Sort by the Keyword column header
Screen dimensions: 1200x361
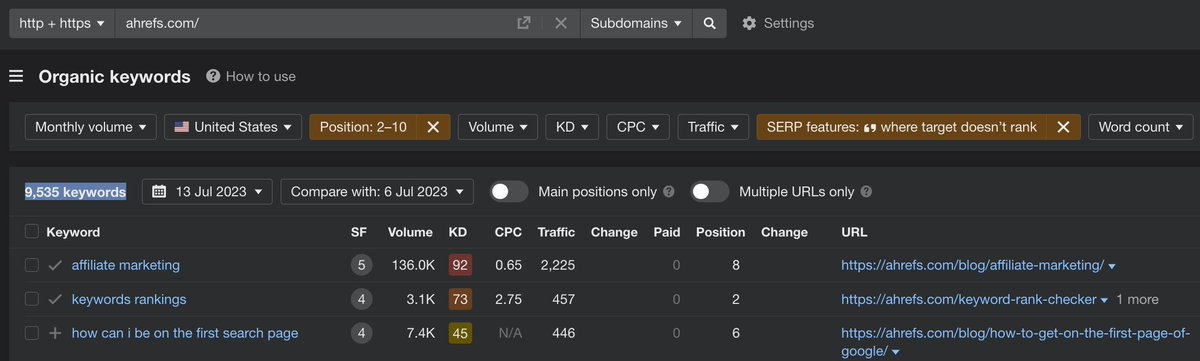[73, 232]
